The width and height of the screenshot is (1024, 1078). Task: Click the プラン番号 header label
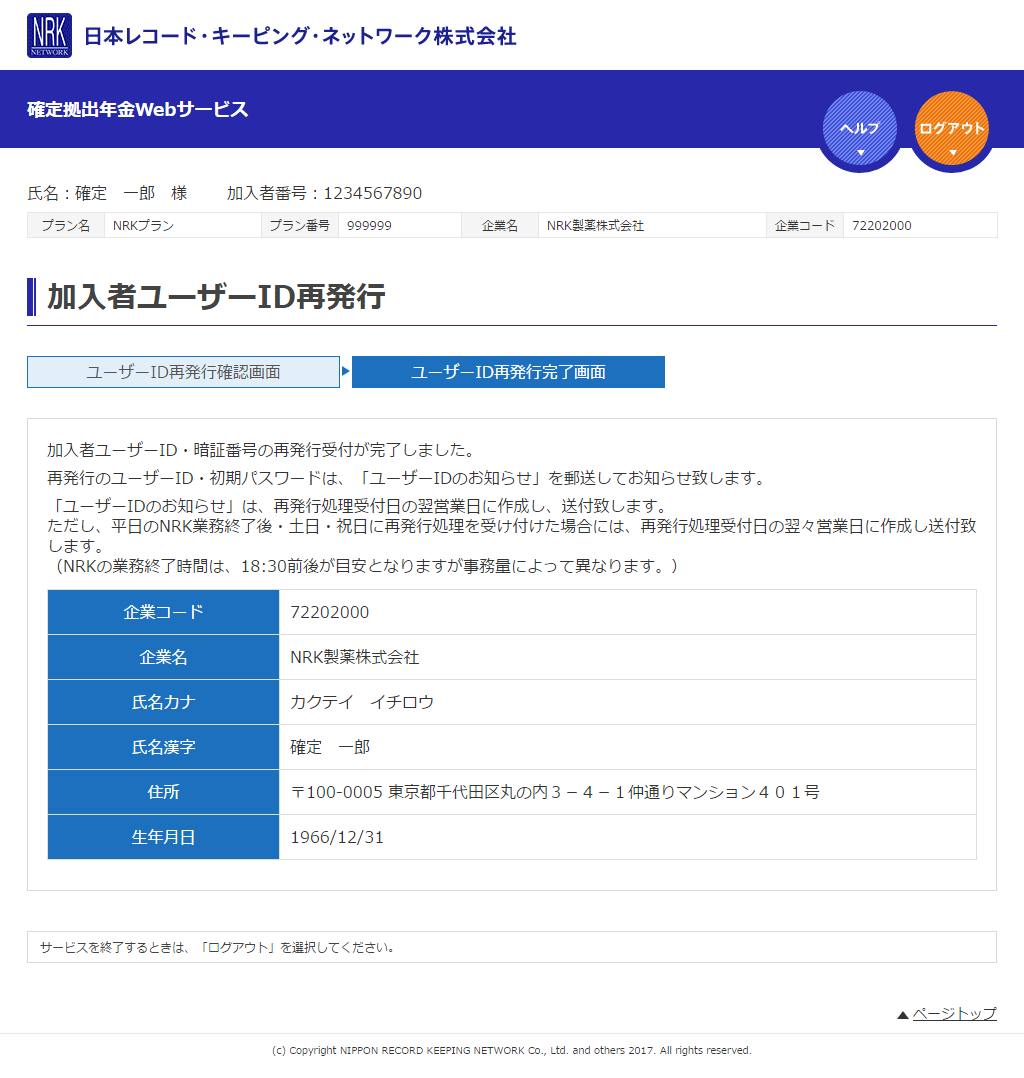coord(300,226)
